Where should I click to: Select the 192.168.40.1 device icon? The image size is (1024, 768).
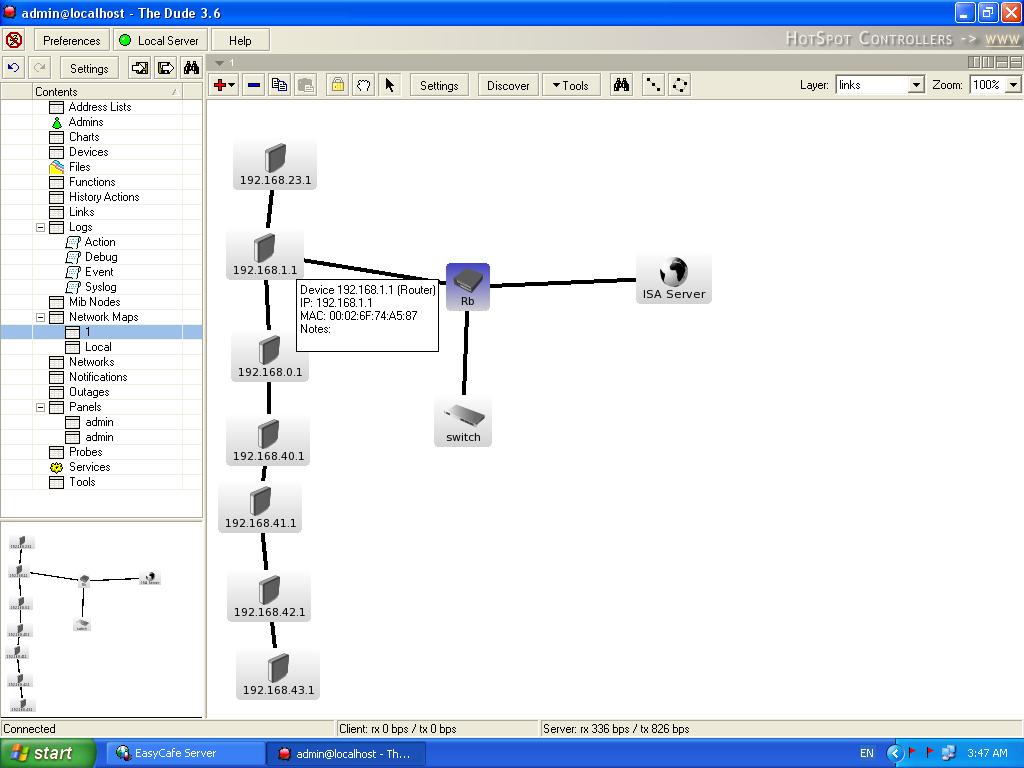pos(268,441)
